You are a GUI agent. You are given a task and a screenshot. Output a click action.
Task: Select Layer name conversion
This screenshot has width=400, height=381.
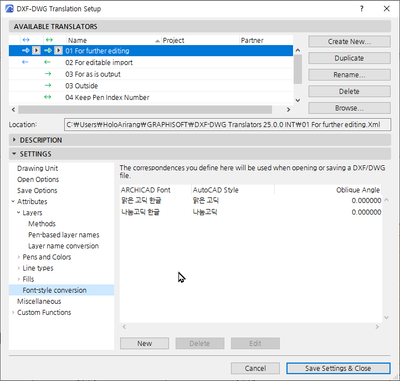63,246
